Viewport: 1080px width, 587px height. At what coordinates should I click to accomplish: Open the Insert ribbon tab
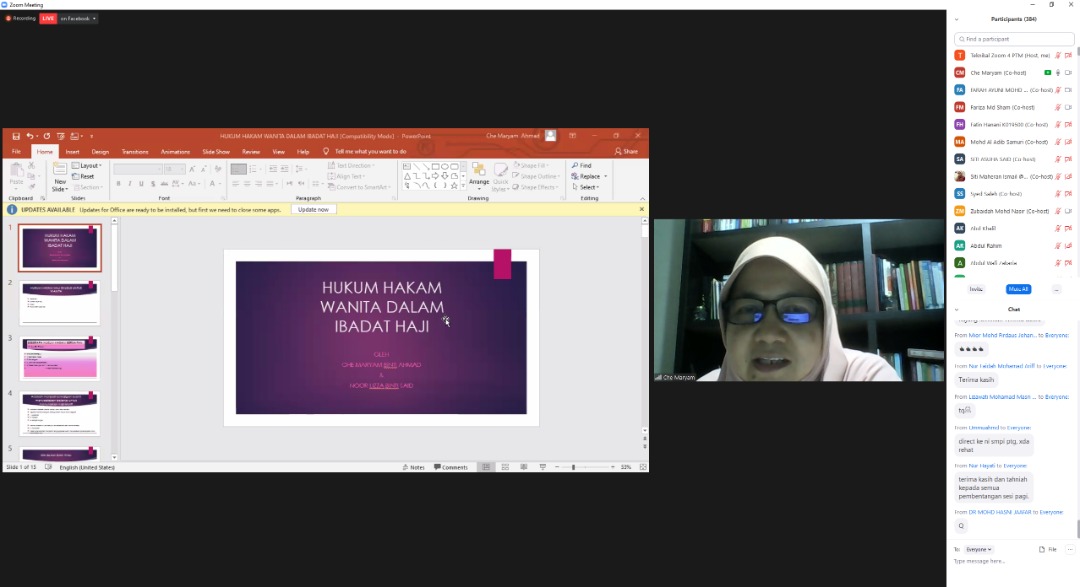click(x=72, y=152)
